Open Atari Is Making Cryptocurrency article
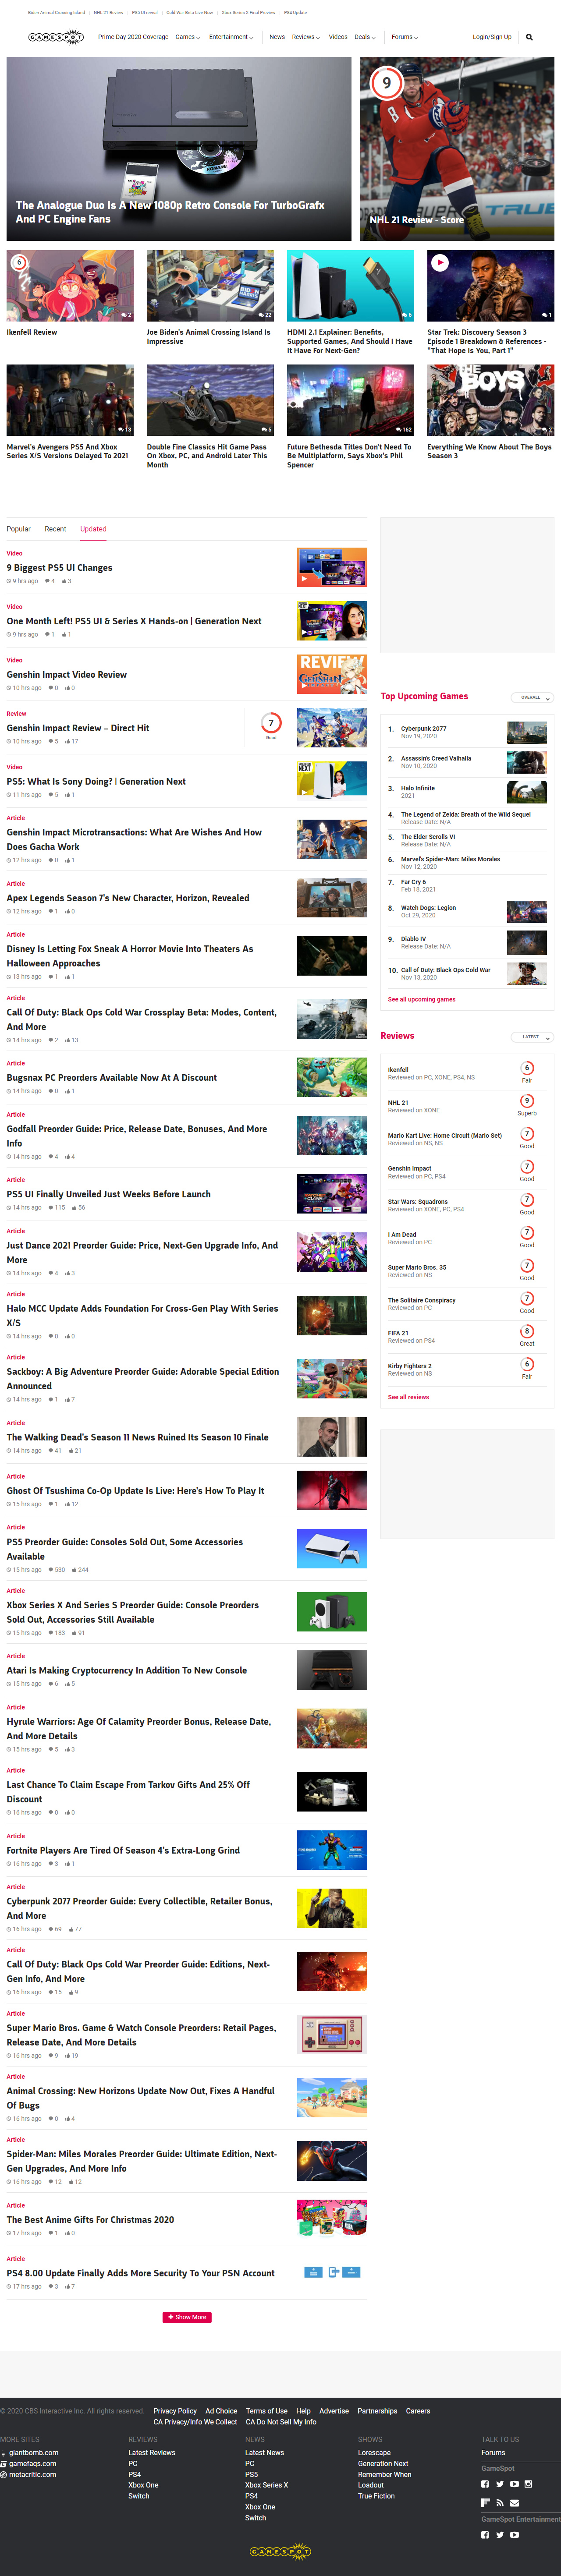The height and width of the screenshot is (2576, 561). tap(127, 1670)
